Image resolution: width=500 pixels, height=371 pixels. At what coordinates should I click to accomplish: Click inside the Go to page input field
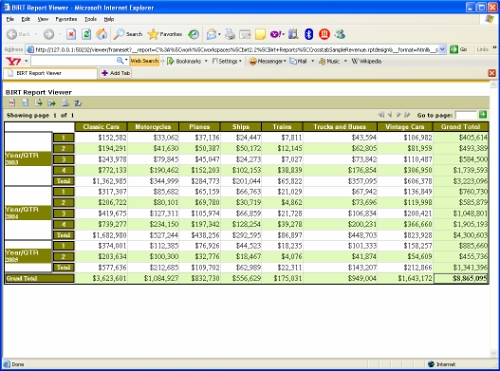465,115
